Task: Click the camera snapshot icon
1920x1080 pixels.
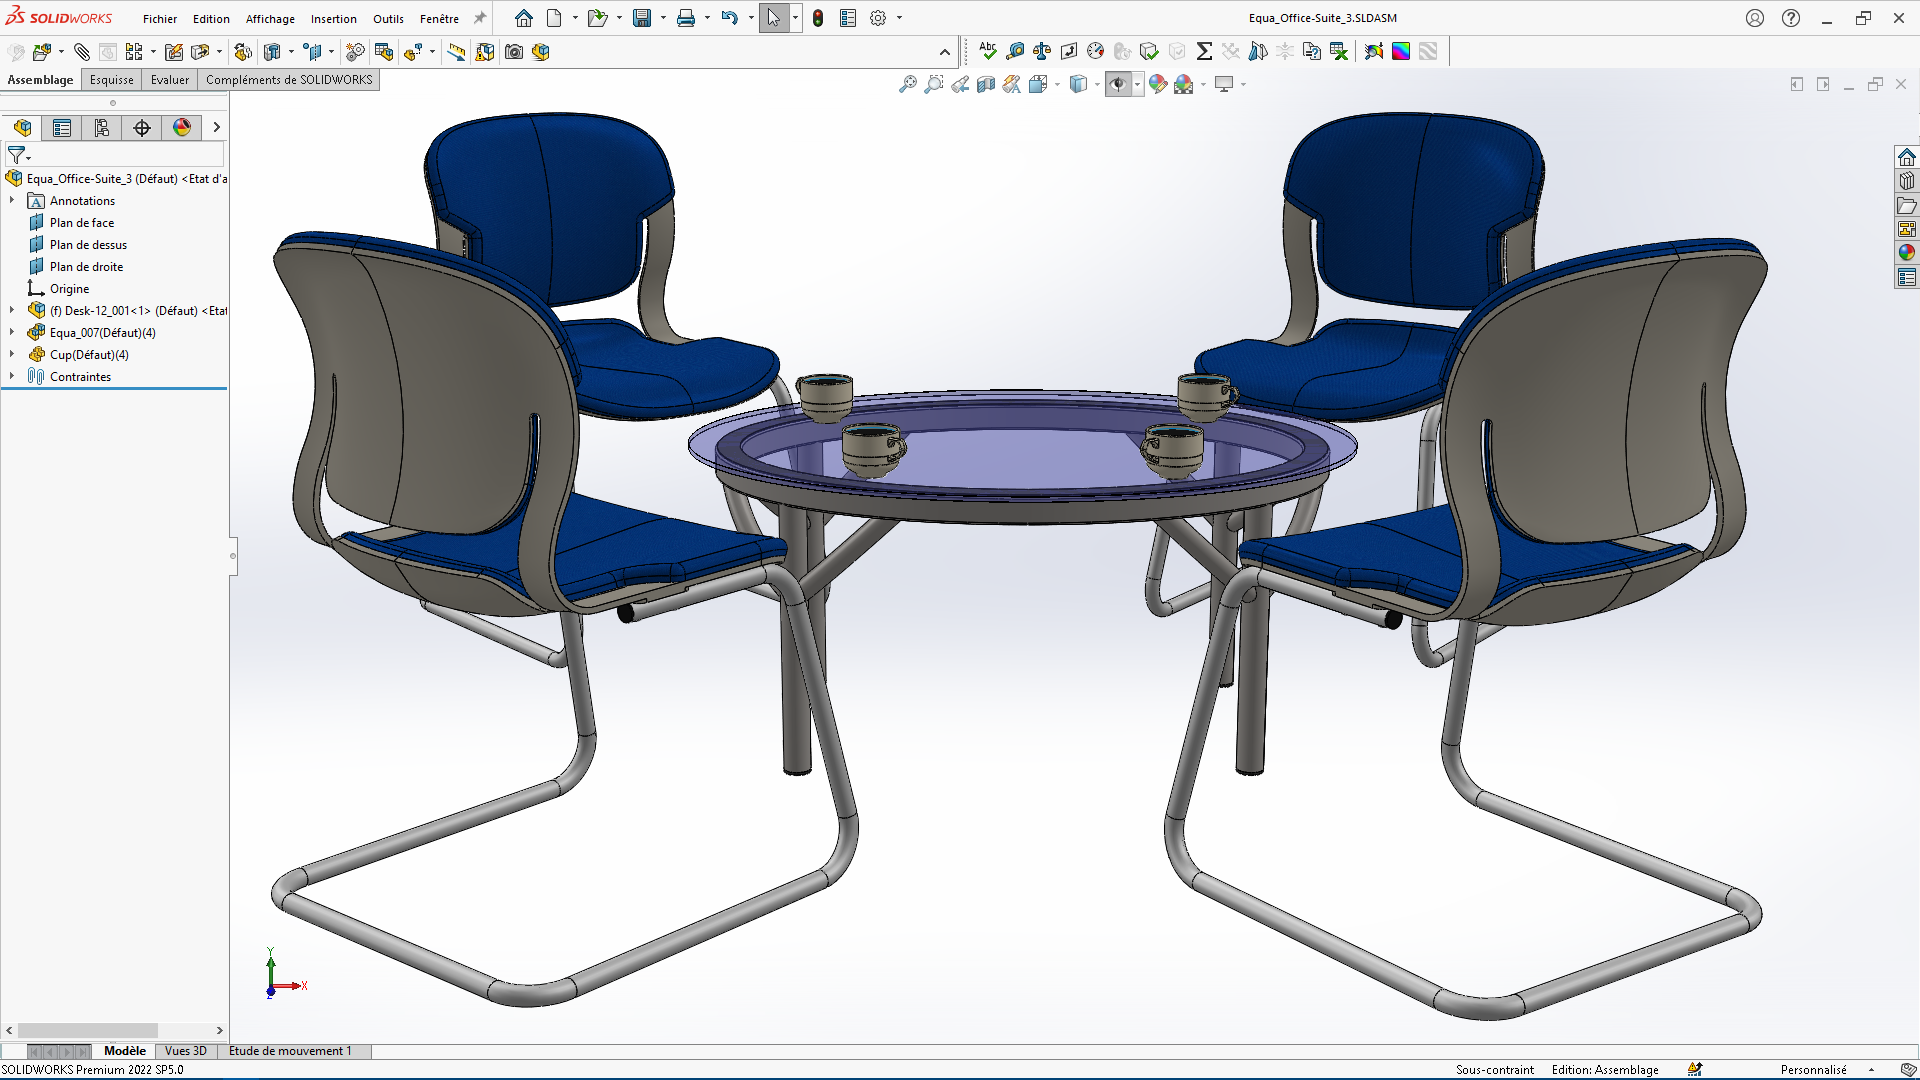Action: [x=514, y=52]
